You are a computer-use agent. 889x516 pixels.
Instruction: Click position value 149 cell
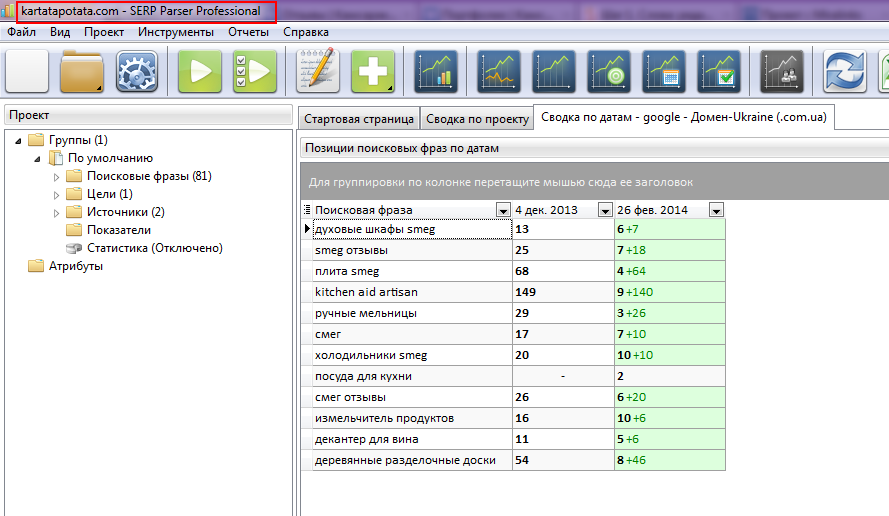pos(564,292)
